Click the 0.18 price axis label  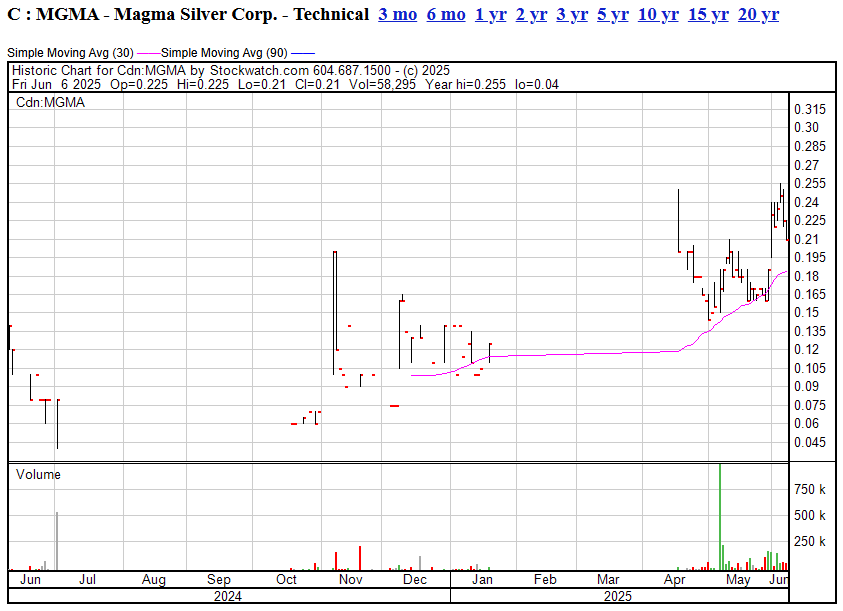[x=806, y=276]
